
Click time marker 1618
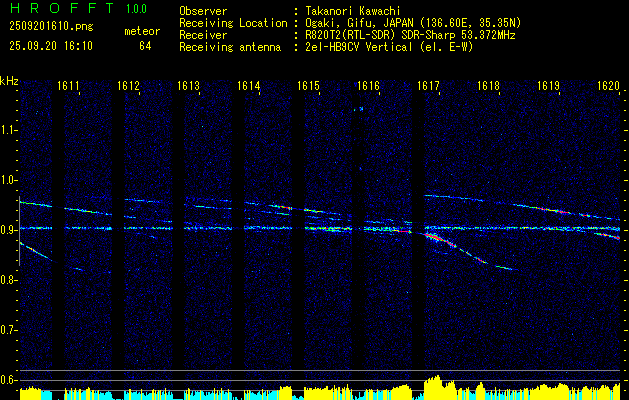point(489,85)
